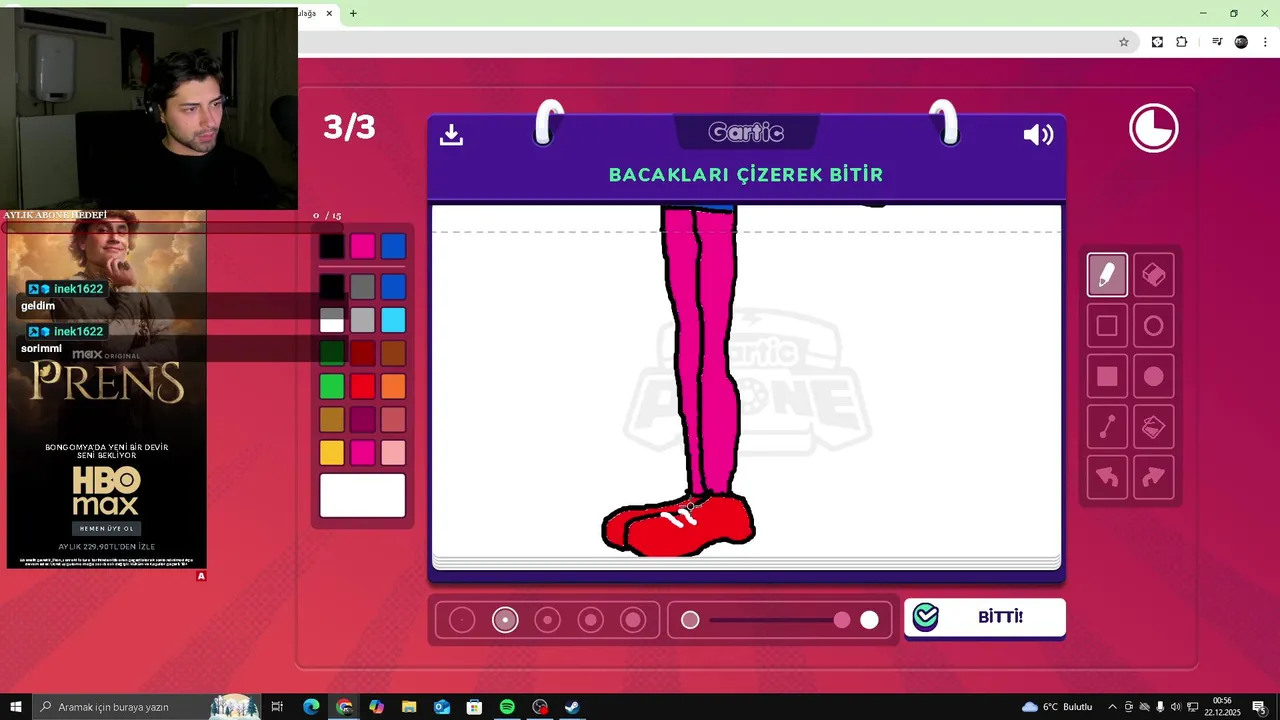
Task: Open the Windows Start menu
Action: [15, 707]
